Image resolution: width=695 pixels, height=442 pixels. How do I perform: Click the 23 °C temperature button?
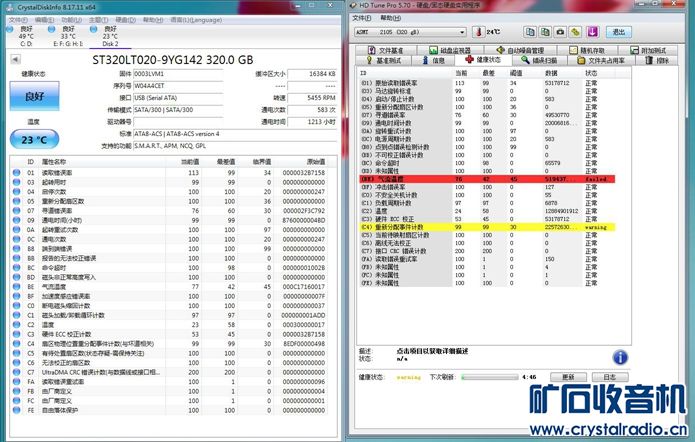tap(34, 140)
